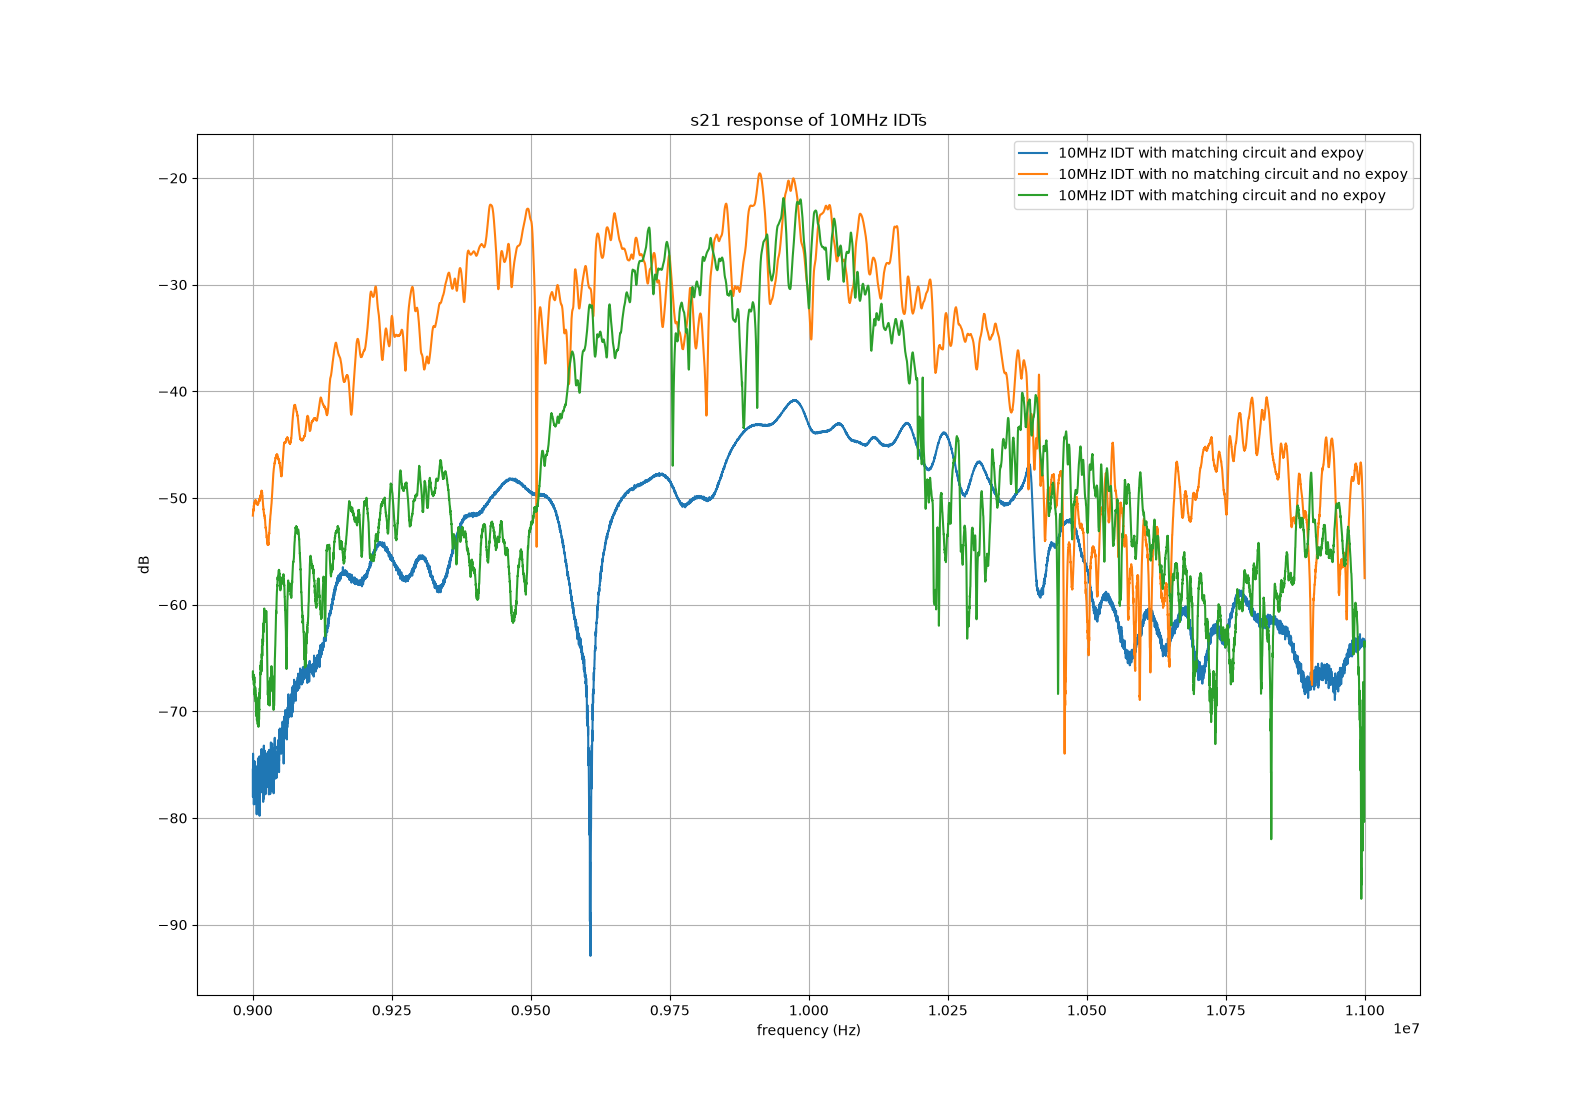
Task: Click the y-axis tick label "−50"
Action: 172,498
